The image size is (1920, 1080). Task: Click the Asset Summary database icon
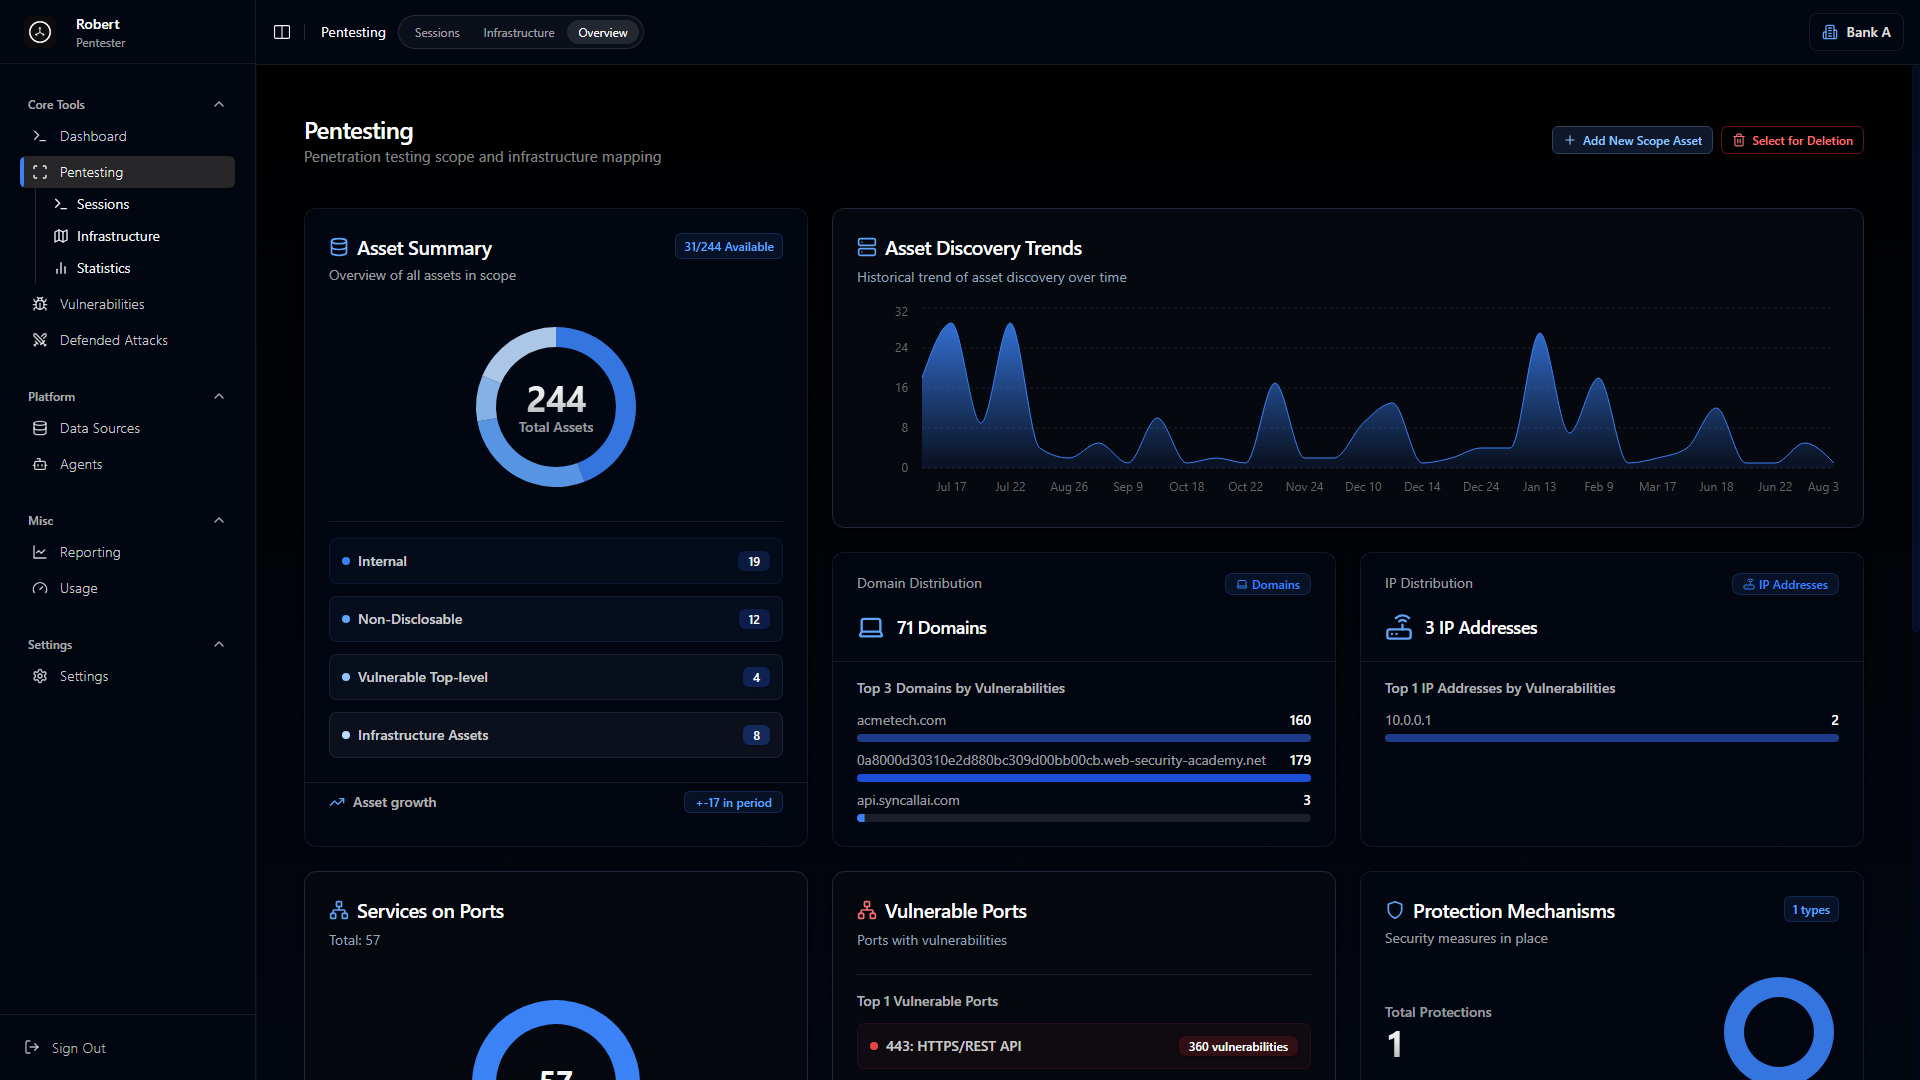point(339,247)
